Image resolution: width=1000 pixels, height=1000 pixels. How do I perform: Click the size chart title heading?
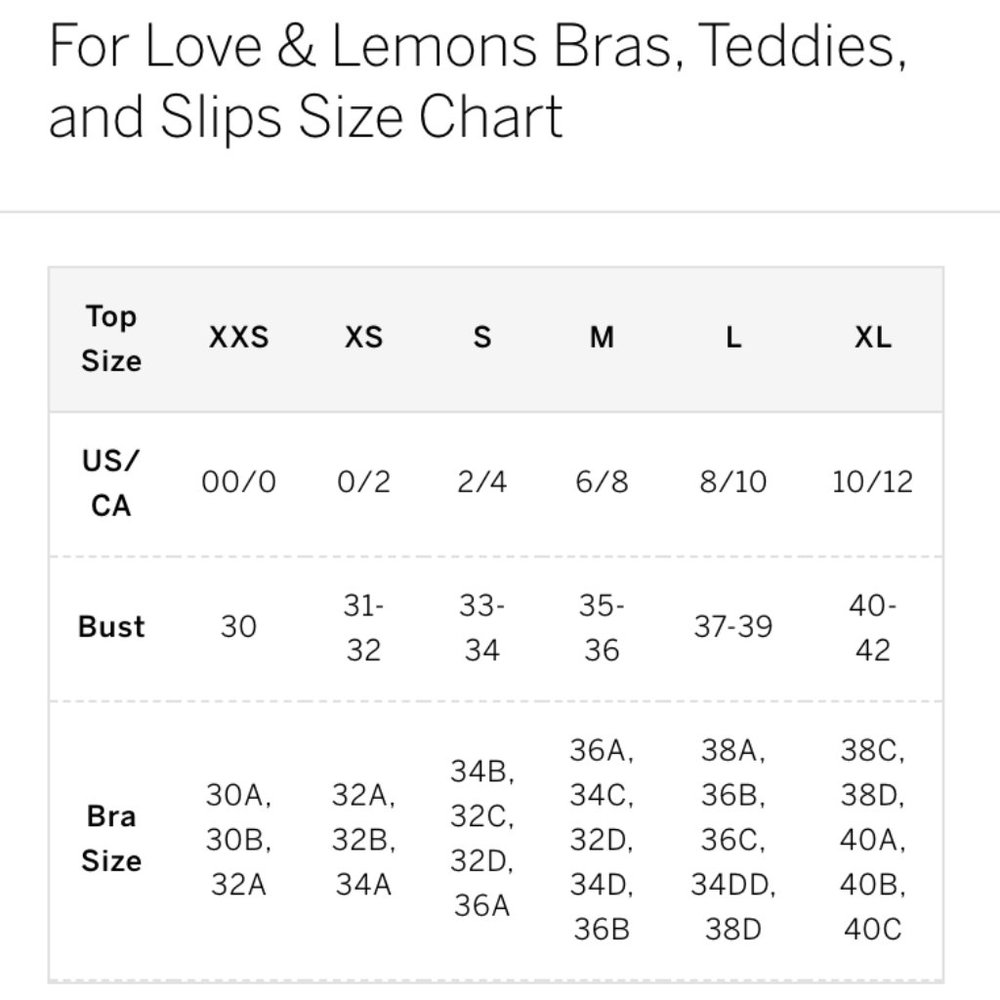[x=478, y=84]
